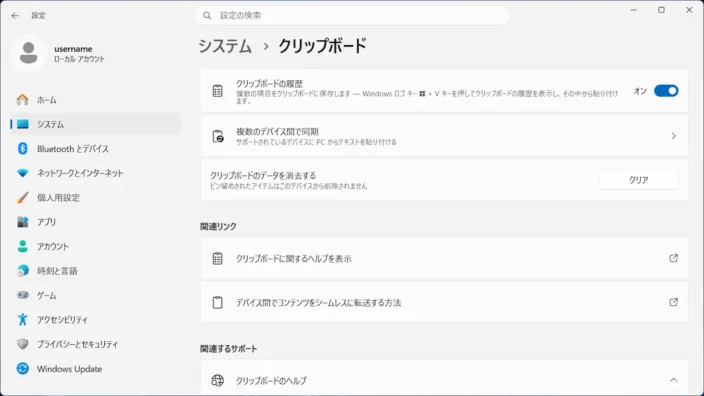Screen dimensions: 704x396
Task: Open Bluetooth とデバイス settings
Action: [95, 149]
